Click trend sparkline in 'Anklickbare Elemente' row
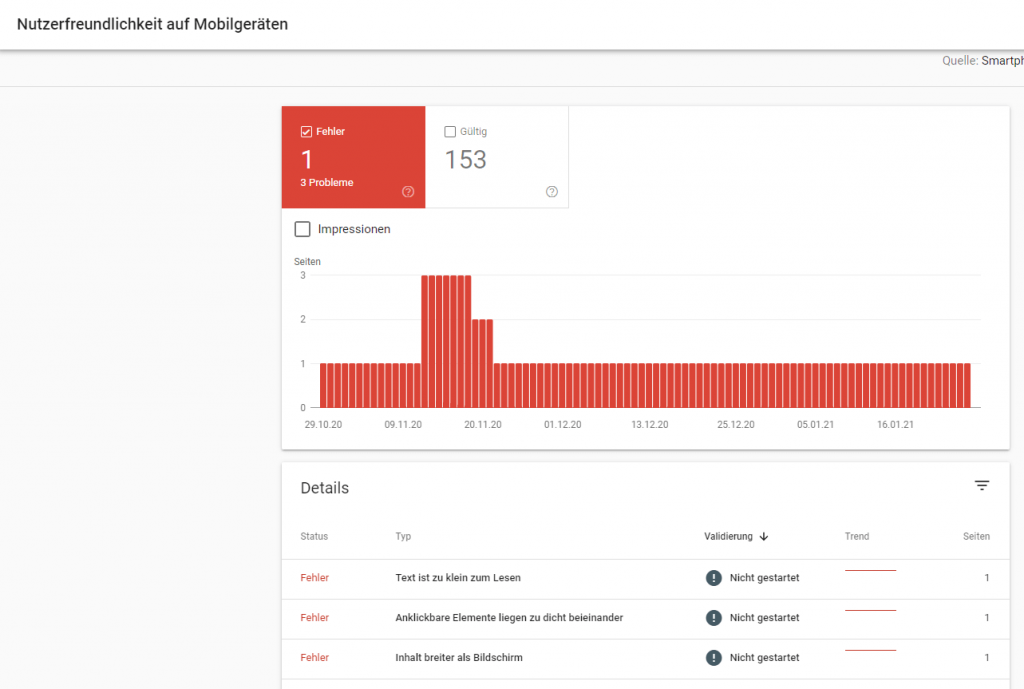This screenshot has width=1024, height=689. click(x=871, y=610)
